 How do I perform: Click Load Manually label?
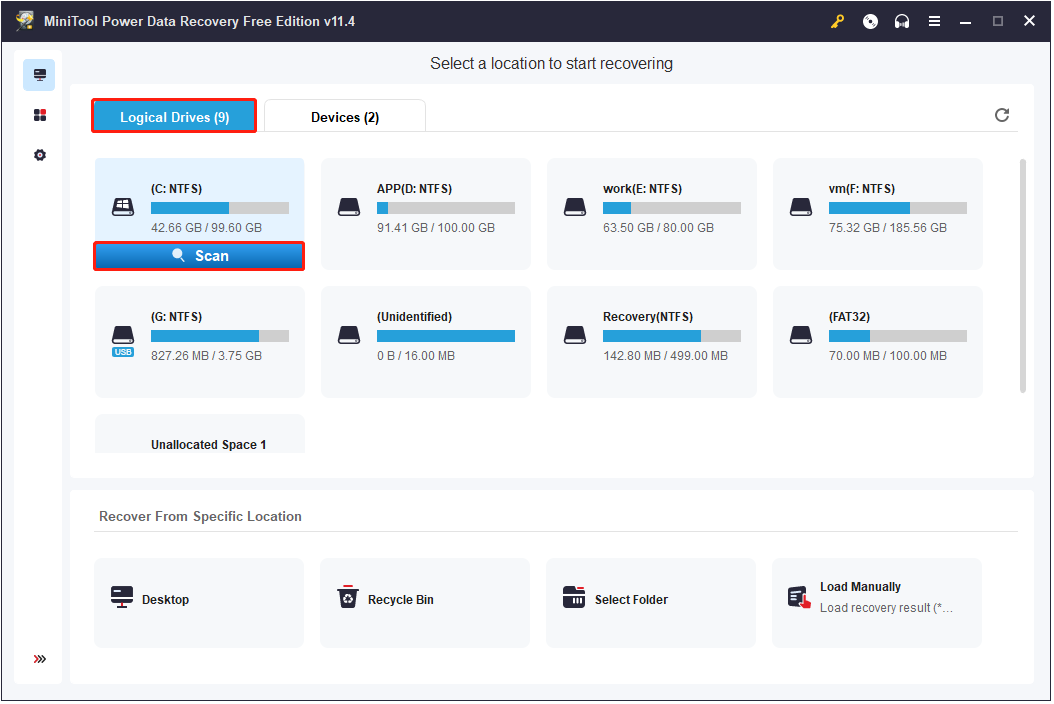click(860, 587)
